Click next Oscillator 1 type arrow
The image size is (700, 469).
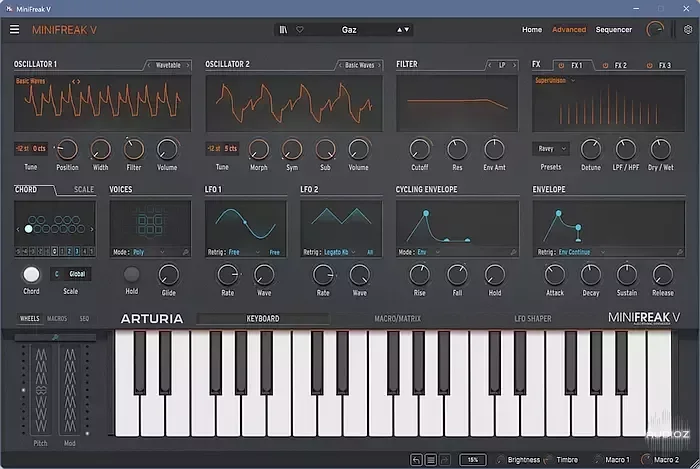pyautogui.click(x=188, y=65)
